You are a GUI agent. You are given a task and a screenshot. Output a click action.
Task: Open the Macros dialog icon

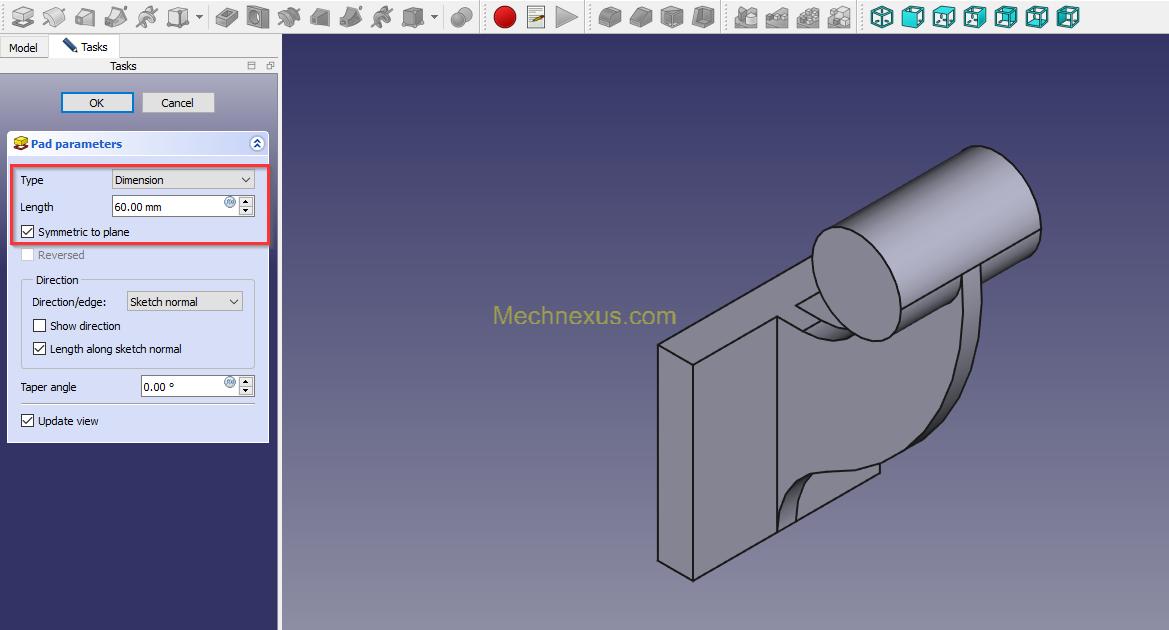536,16
